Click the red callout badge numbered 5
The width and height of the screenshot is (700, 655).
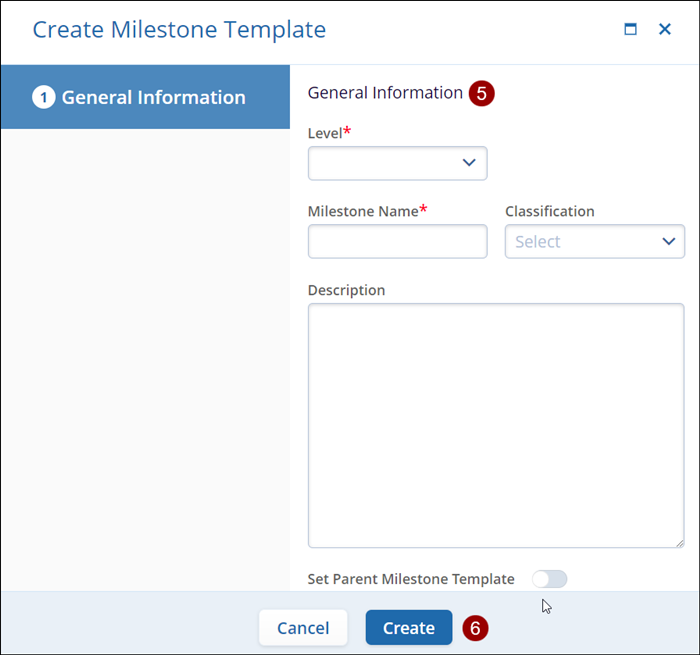tap(482, 93)
